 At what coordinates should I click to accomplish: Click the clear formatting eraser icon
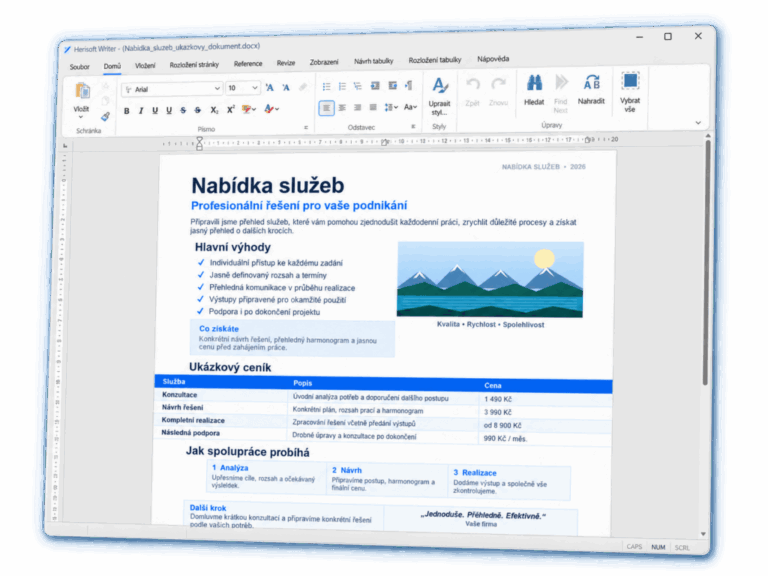(303, 87)
